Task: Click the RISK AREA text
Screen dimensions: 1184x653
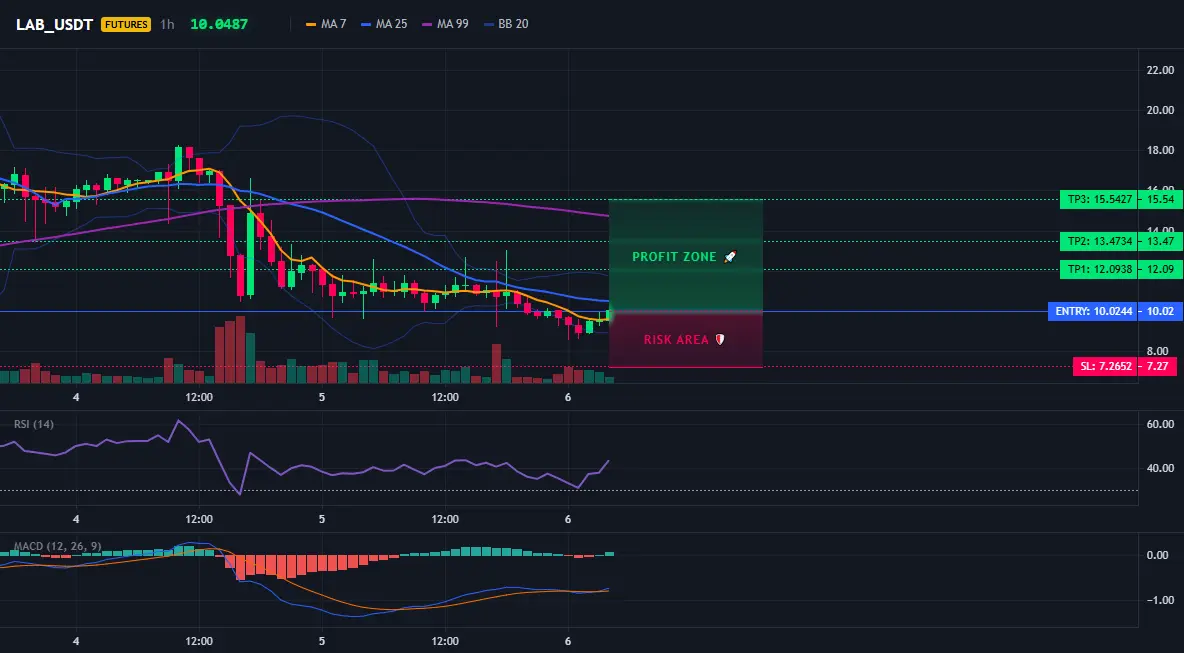Action: point(677,340)
